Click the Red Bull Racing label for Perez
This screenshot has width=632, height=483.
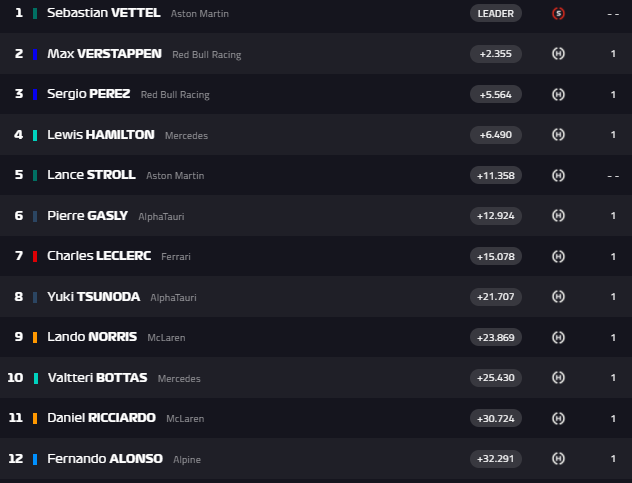[175, 95]
